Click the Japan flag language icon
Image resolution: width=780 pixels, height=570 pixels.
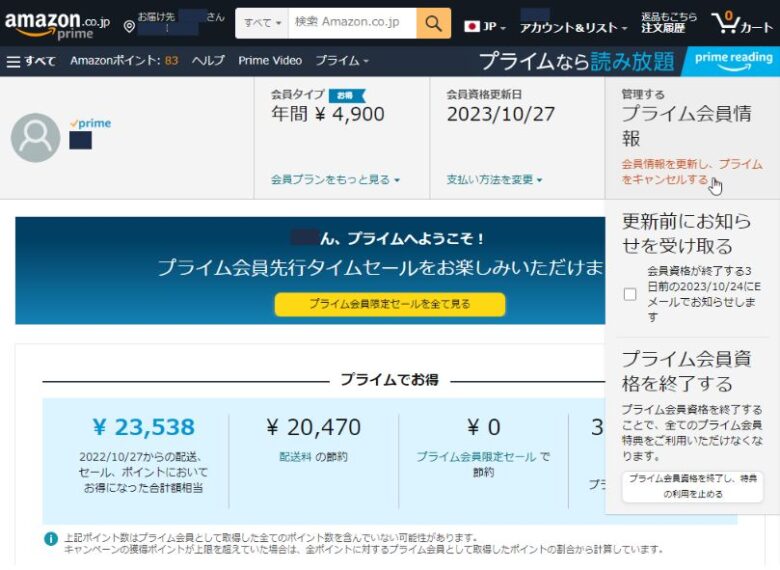click(471, 26)
